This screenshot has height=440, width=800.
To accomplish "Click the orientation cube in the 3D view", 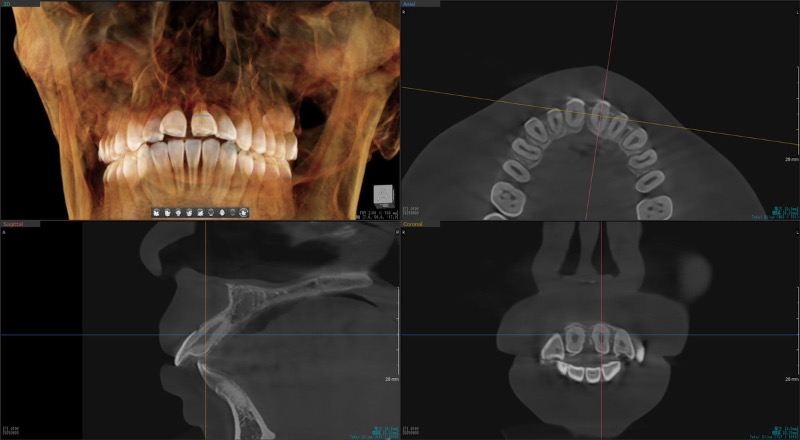I will 382,194.
